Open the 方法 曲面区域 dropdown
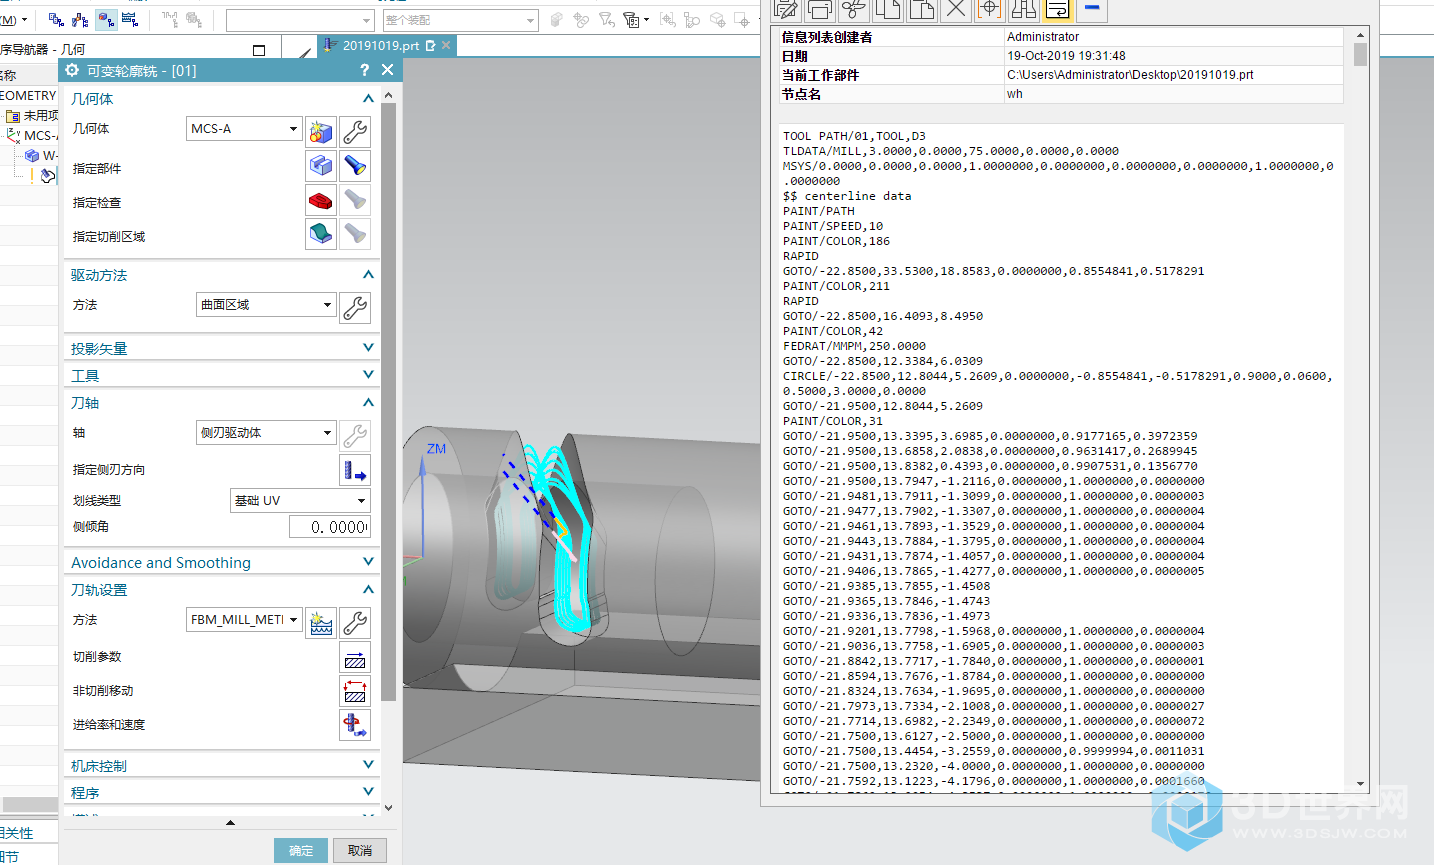The height and width of the screenshot is (865, 1434). tap(266, 305)
